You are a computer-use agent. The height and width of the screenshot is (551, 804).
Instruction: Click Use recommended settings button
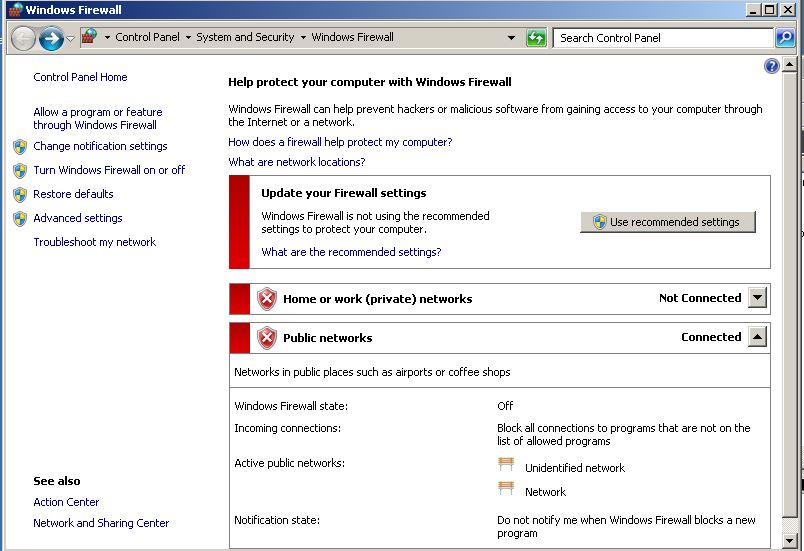[x=668, y=222]
